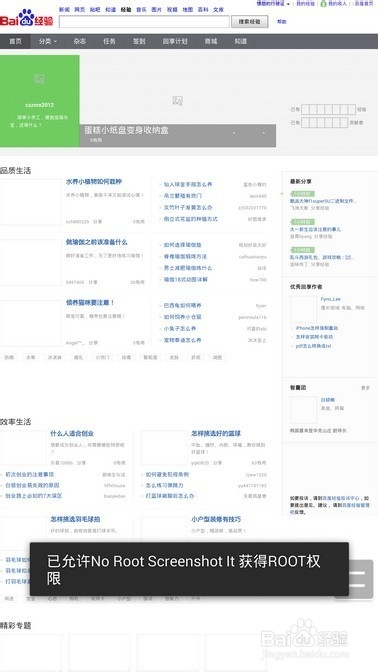
Task: Open article 什么人适合创业
Action: coord(72,434)
